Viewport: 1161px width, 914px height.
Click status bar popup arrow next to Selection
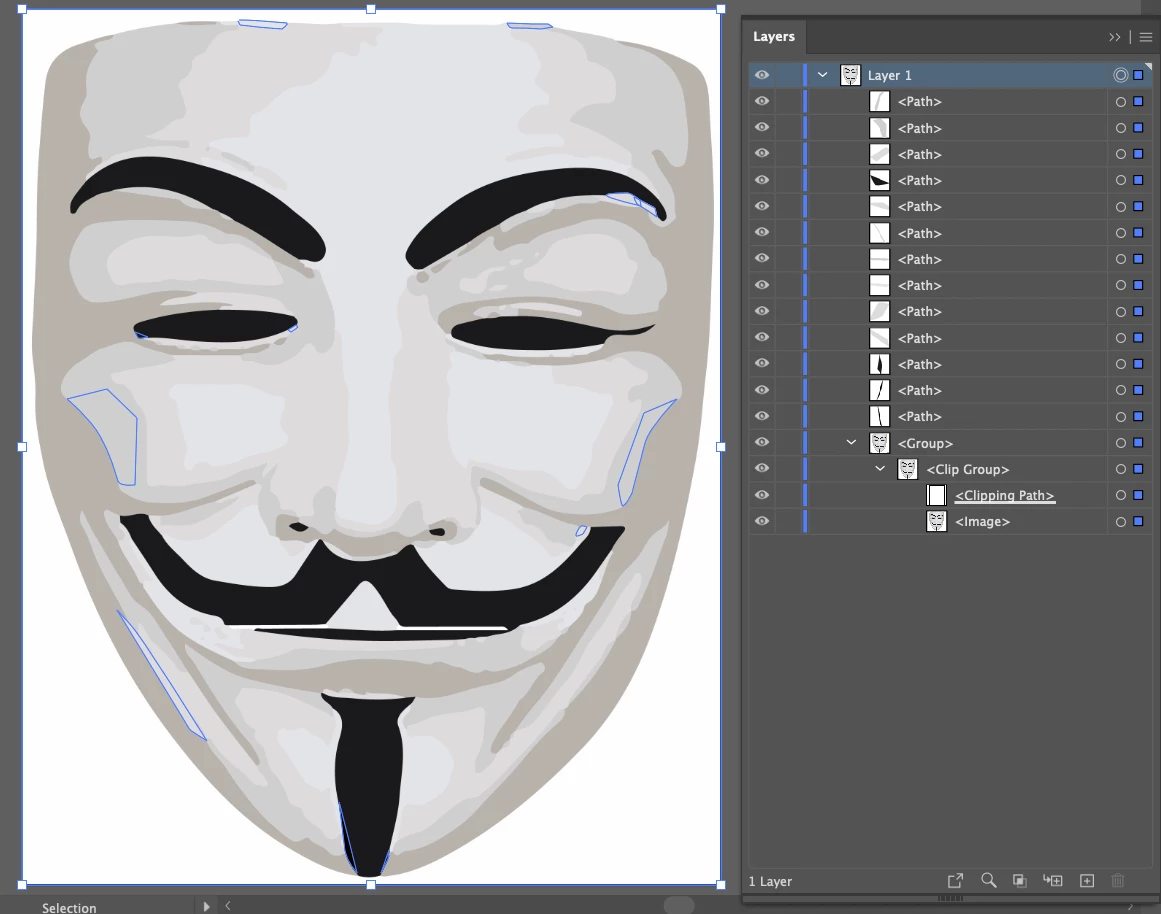[x=206, y=906]
